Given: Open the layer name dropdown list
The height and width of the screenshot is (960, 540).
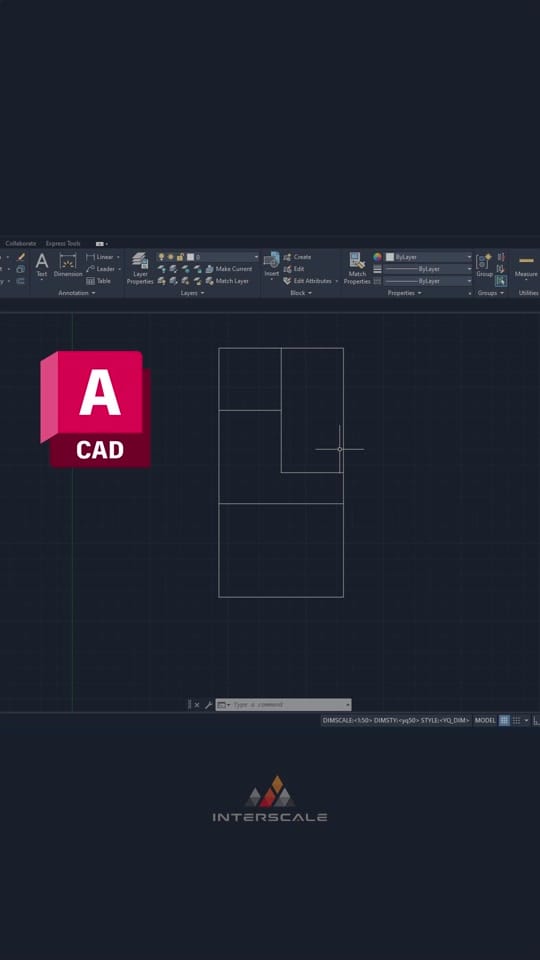Looking at the screenshot, I should 256,257.
